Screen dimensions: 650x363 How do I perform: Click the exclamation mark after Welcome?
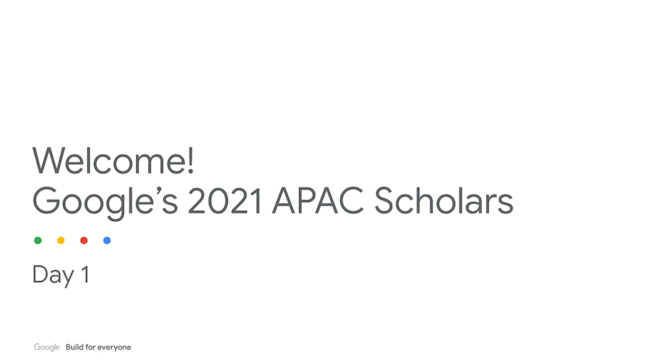click(x=191, y=160)
